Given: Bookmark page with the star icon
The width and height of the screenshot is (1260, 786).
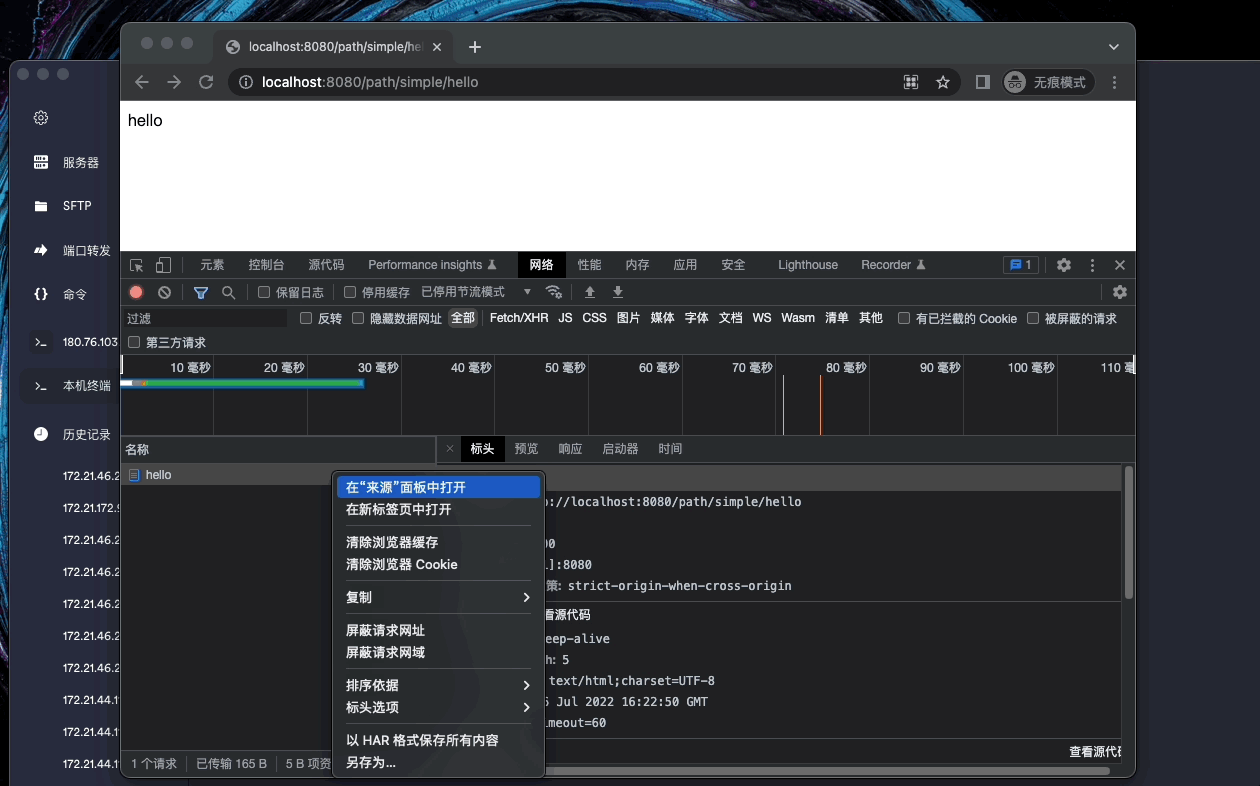Looking at the screenshot, I should pyautogui.click(x=943, y=82).
